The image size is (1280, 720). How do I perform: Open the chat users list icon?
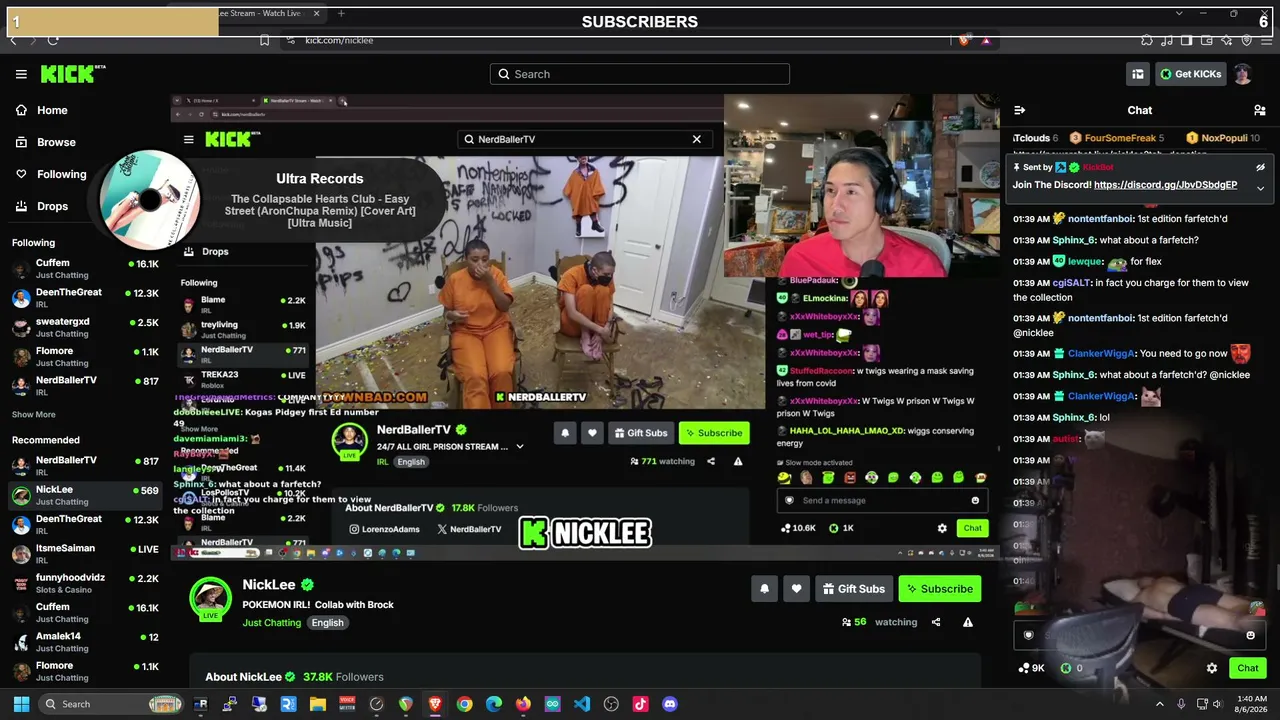(1259, 110)
